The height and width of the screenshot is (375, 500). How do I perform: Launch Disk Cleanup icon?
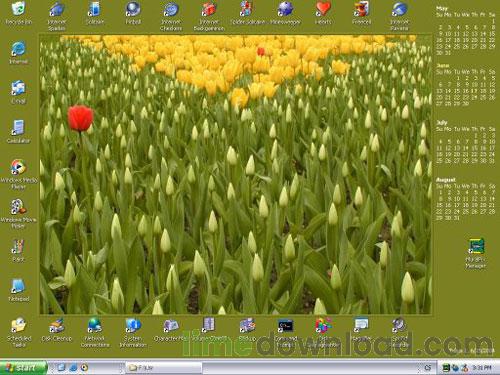(57, 329)
